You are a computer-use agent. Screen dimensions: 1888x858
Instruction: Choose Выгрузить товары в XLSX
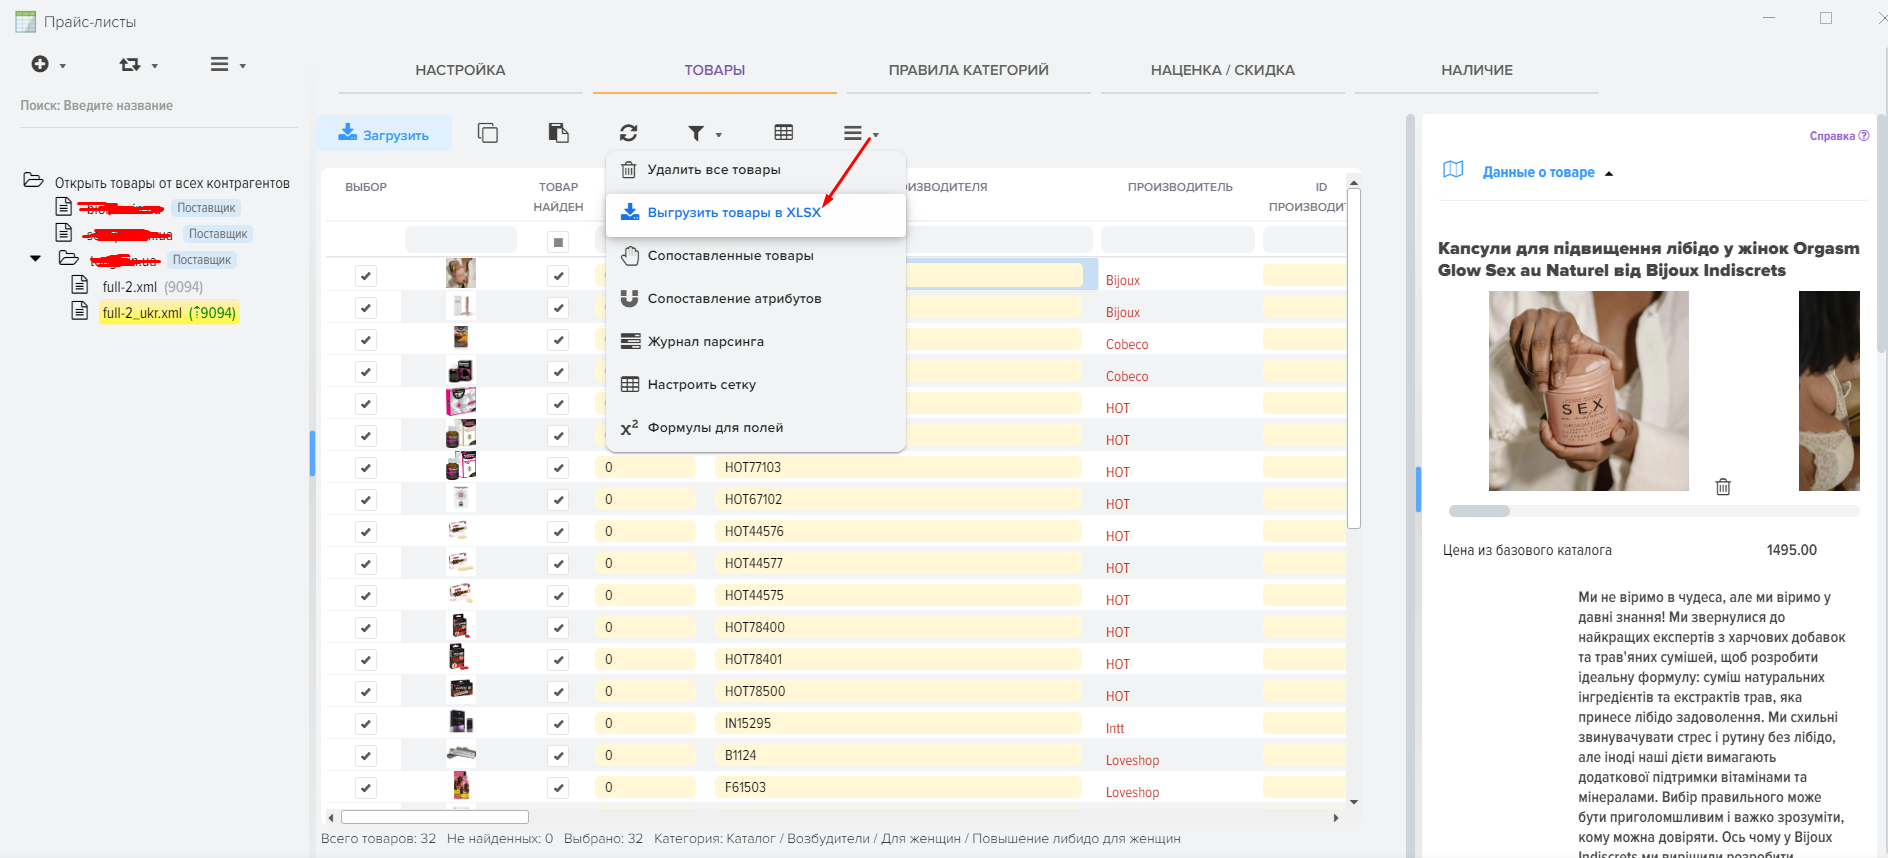[756, 213]
